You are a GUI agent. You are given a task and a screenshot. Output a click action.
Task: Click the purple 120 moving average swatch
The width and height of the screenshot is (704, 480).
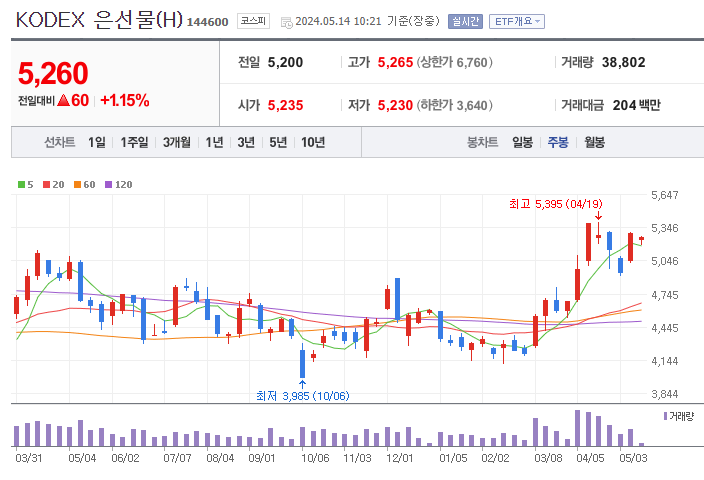tap(108, 185)
